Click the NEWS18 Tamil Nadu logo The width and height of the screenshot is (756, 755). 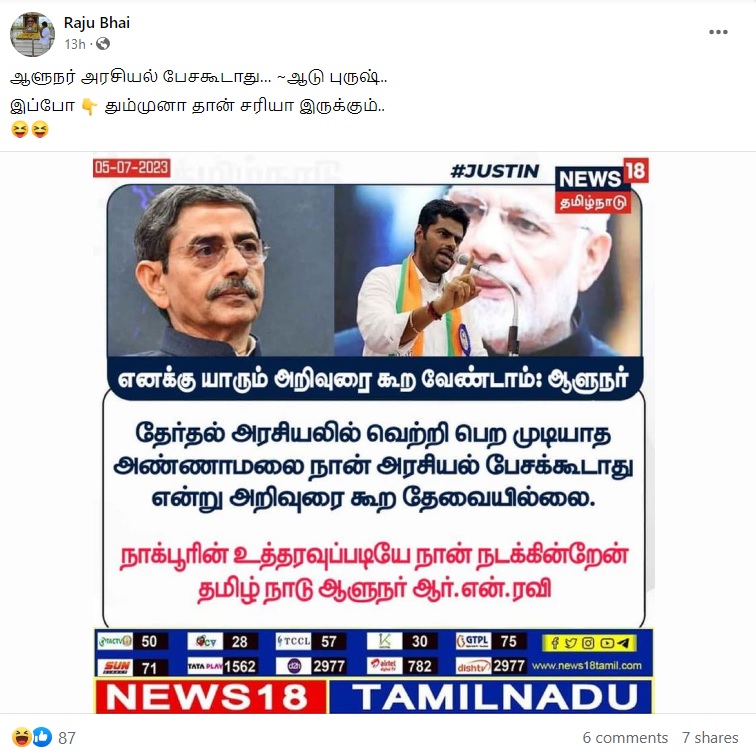(x=602, y=186)
